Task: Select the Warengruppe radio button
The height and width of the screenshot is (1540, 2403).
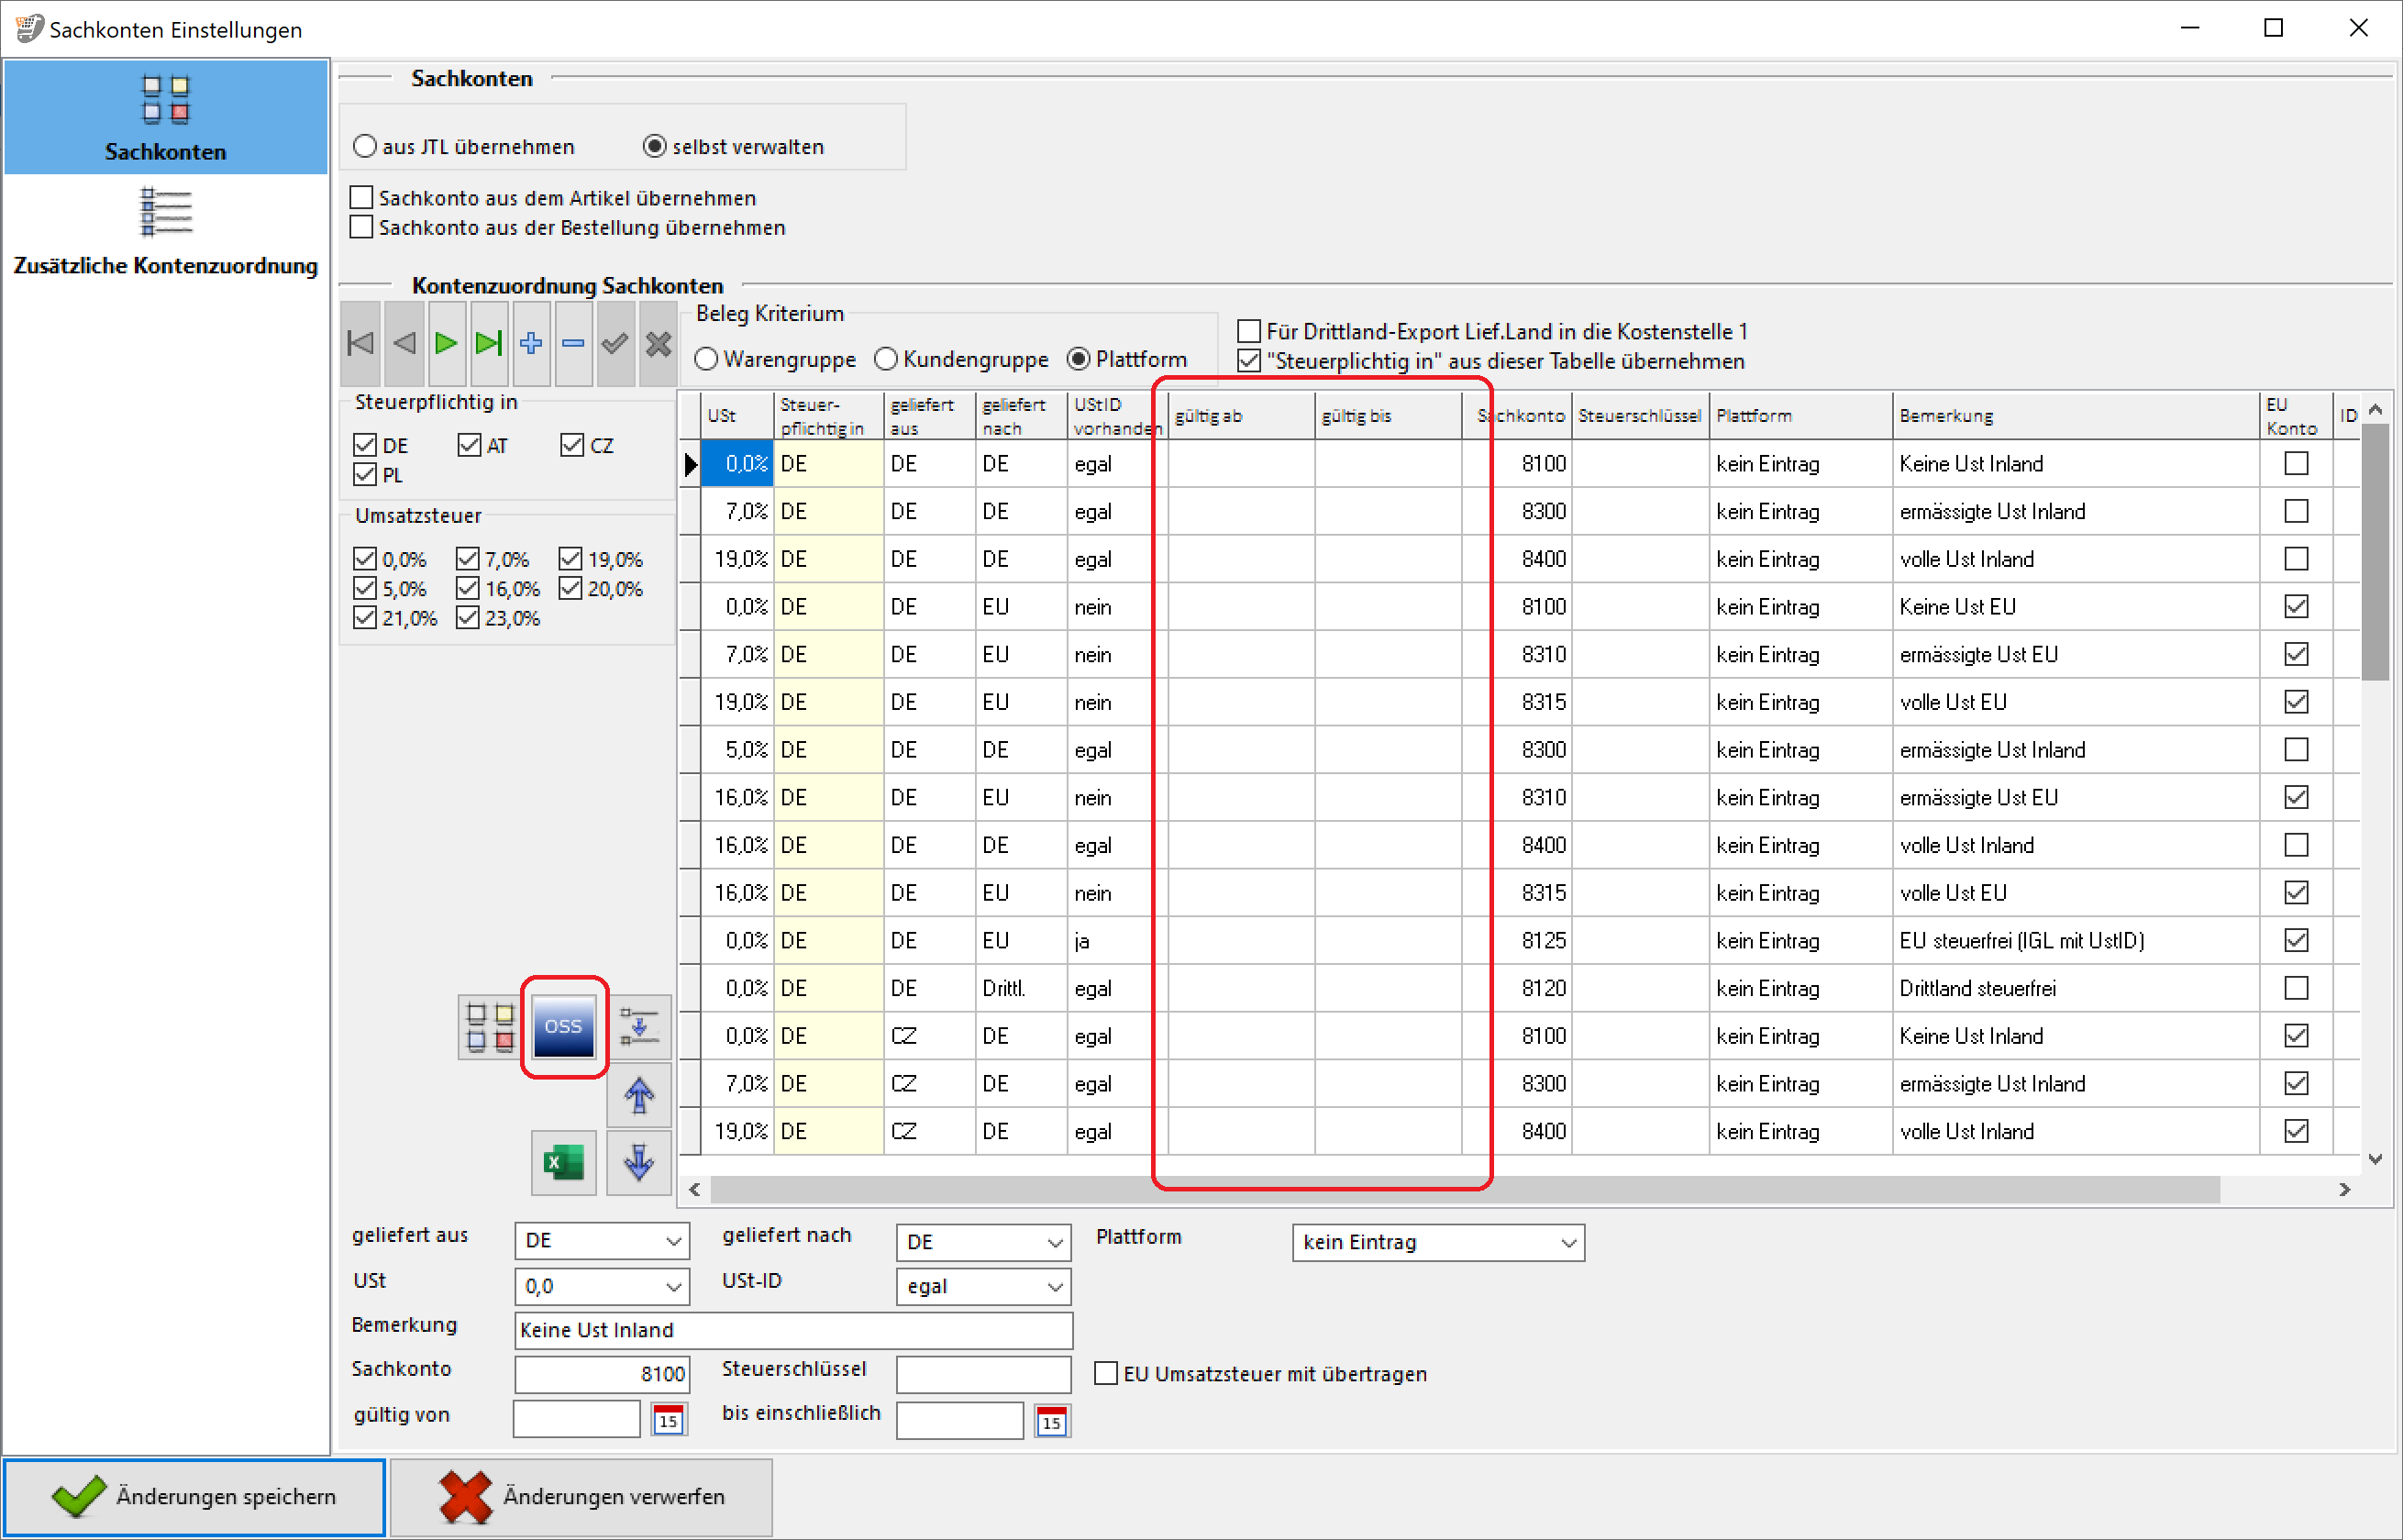Action: coord(706,359)
